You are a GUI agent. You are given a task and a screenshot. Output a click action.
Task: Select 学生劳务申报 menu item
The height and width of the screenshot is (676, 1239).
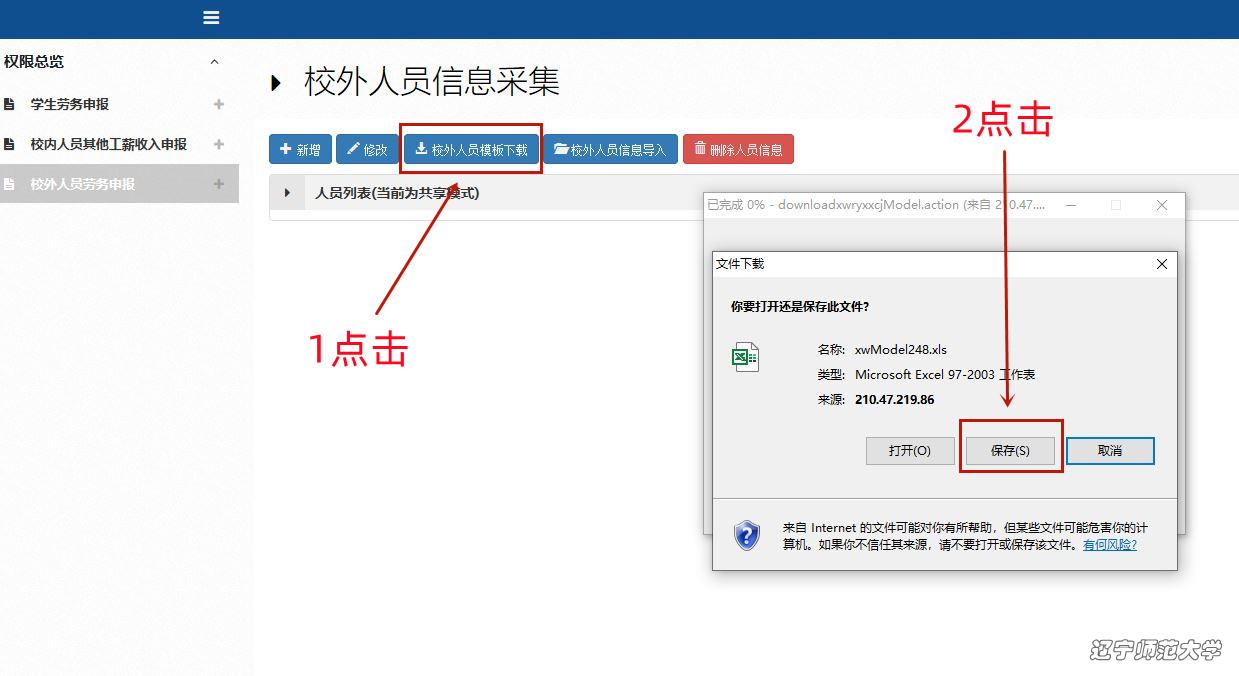click(x=69, y=104)
